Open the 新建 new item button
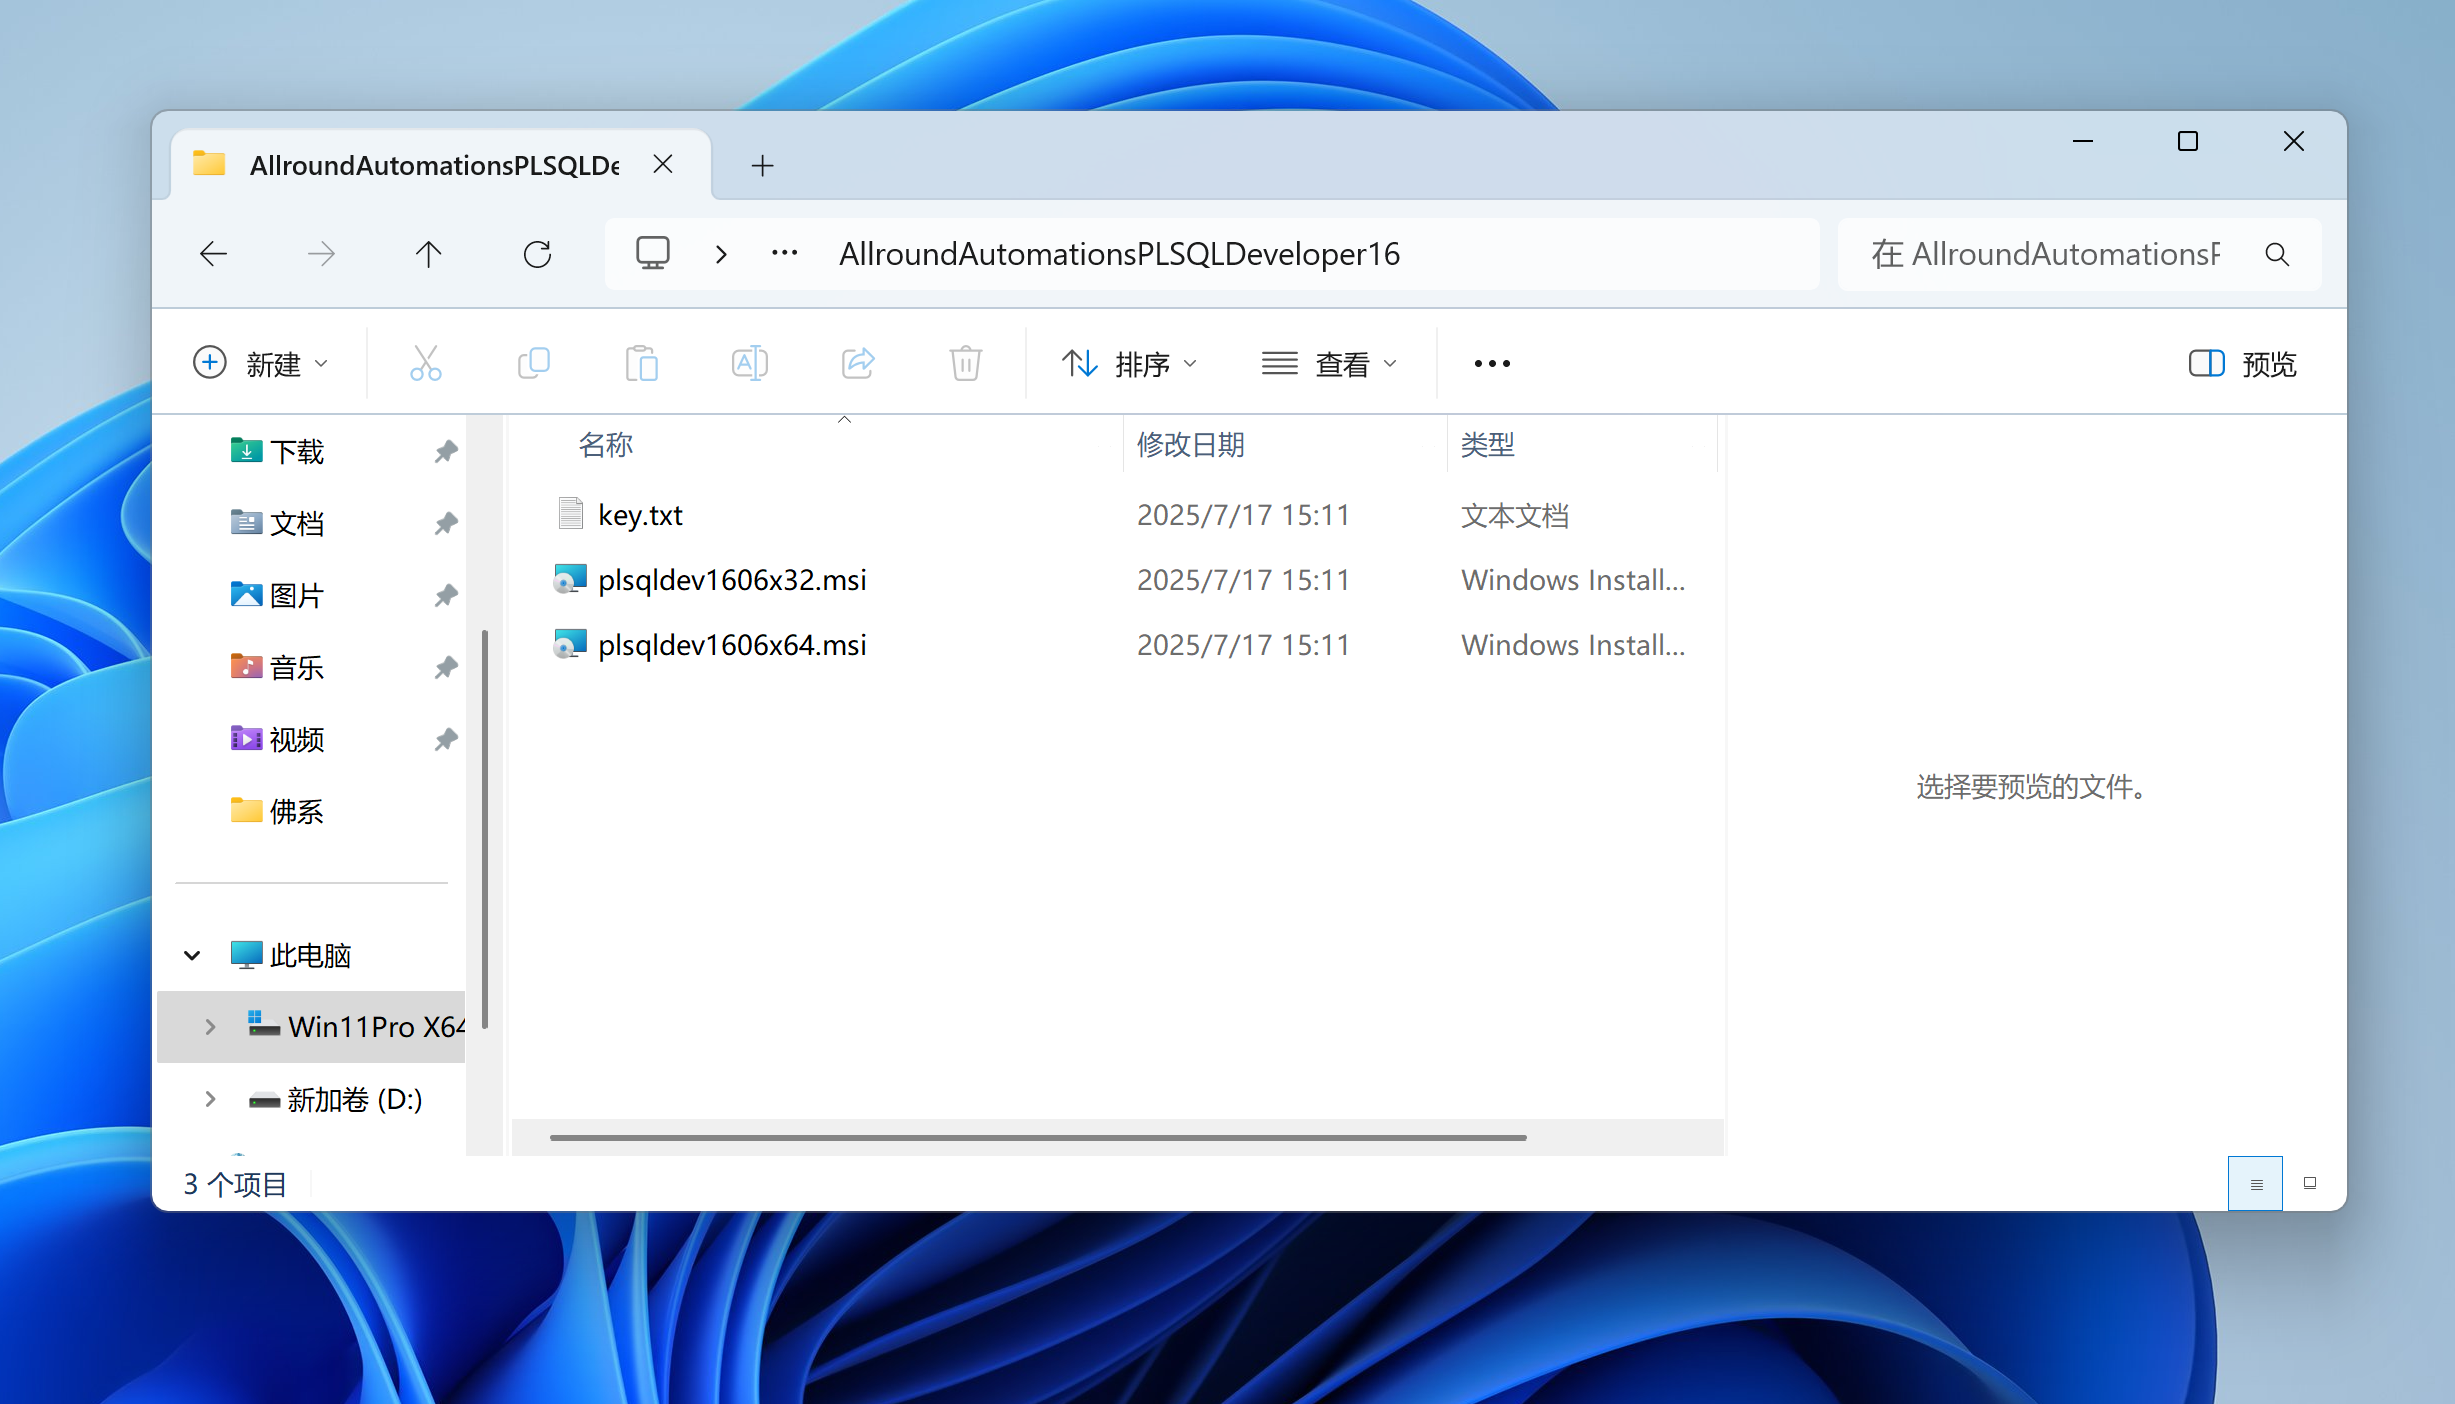Viewport: 2455px width, 1404px height. coord(261,363)
